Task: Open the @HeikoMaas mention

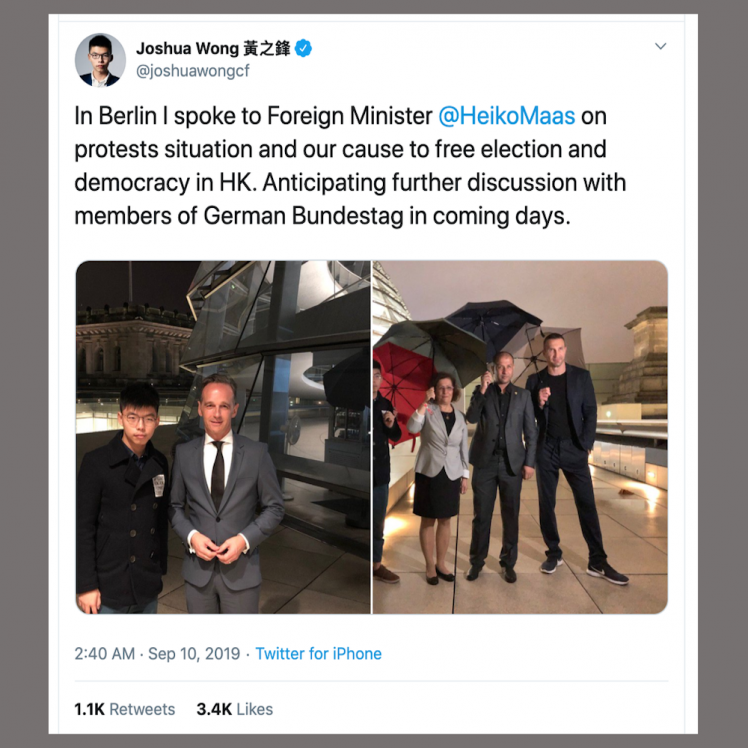Action: coord(507,116)
